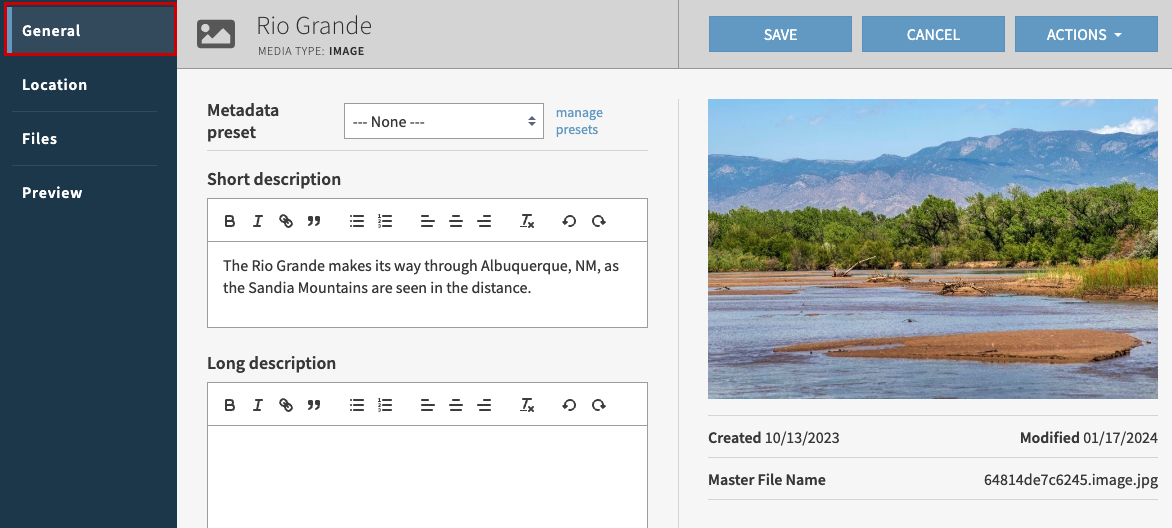Viewport: 1172px width, 528px height.
Task: Expand the Actions dropdown menu
Action: (1085, 34)
